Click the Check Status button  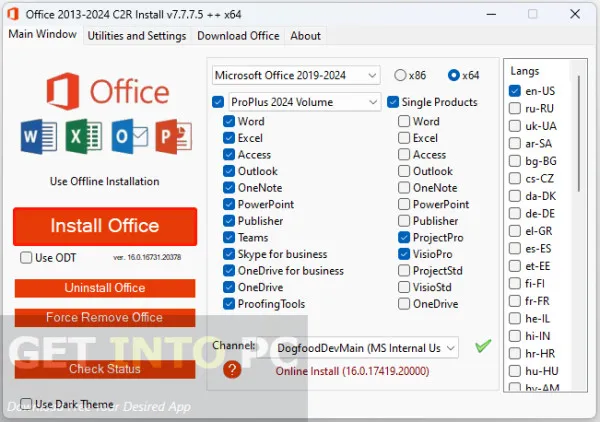click(105, 369)
